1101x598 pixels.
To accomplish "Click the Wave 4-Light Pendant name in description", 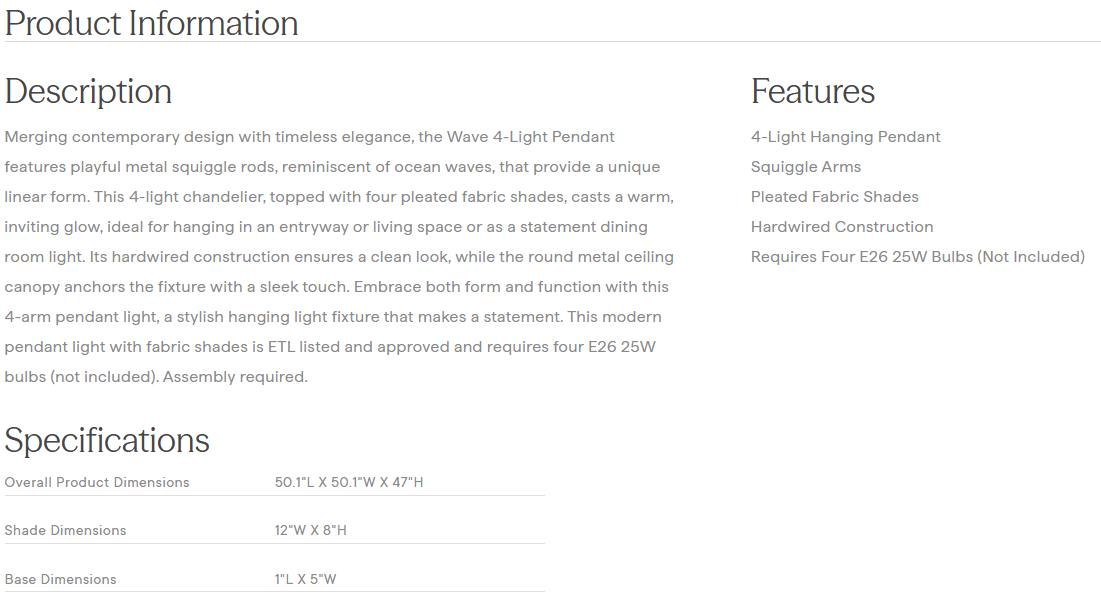I will point(530,137).
